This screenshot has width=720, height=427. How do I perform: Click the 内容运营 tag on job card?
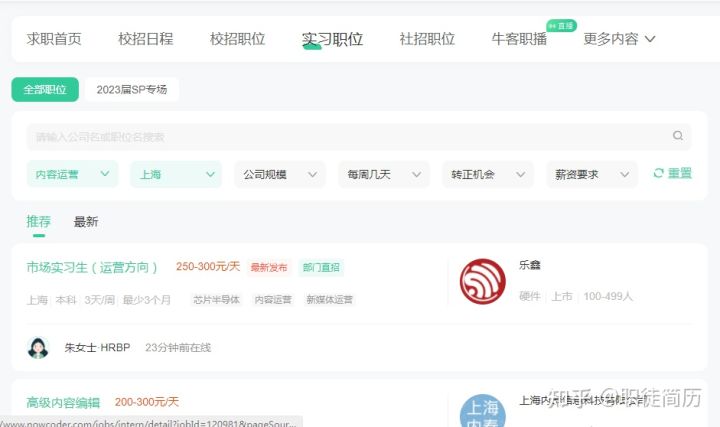[x=273, y=300]
